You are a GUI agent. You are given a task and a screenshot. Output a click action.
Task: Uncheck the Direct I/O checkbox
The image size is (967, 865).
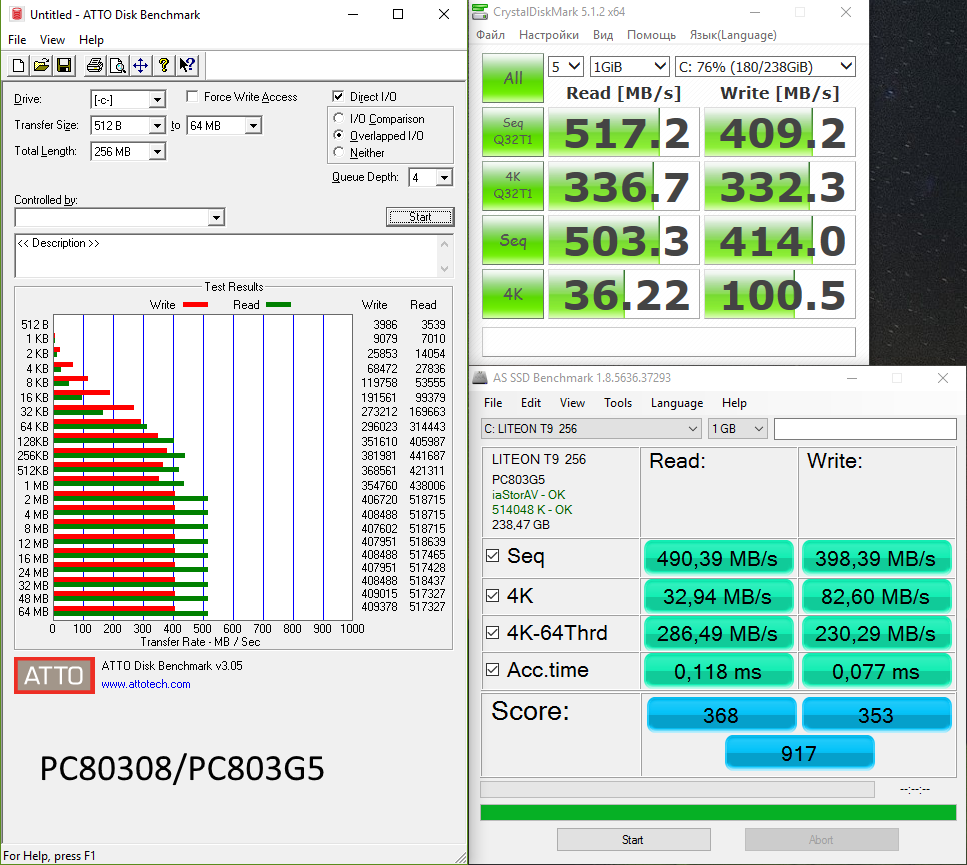pos(338,96)
